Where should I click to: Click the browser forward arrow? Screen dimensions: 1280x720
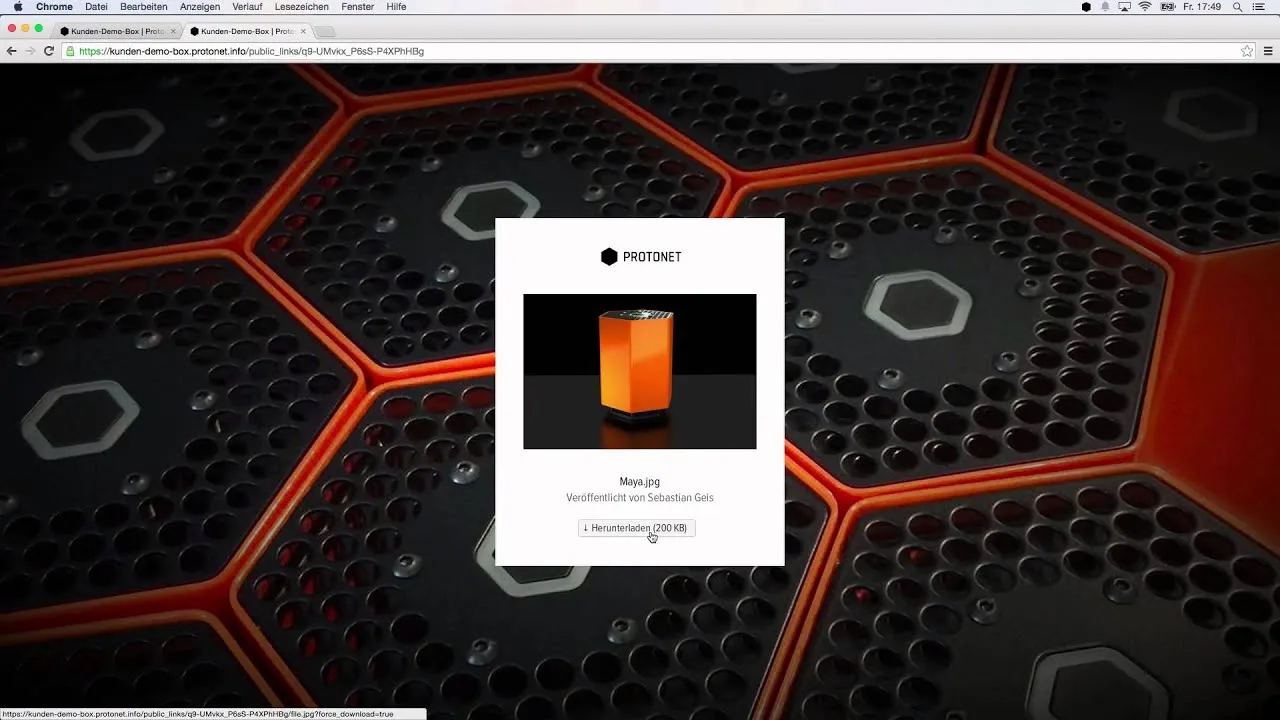click(30, 51)
